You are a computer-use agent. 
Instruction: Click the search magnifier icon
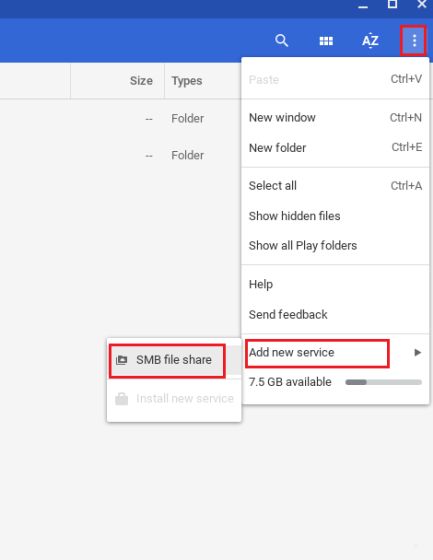point(282,40)
